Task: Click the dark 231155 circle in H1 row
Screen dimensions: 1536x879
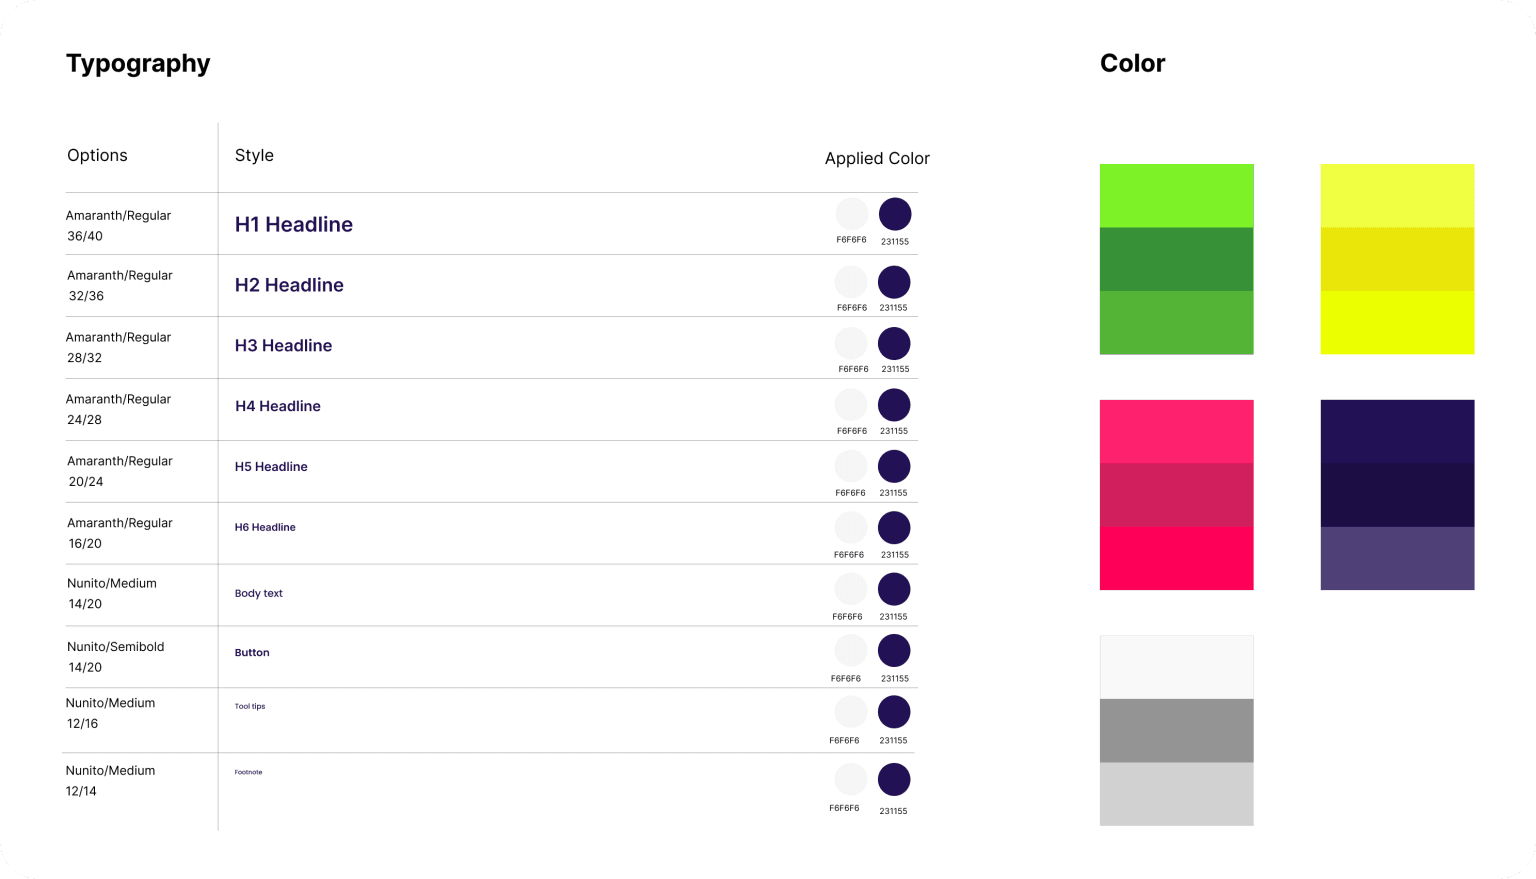Action: [895, 214]
